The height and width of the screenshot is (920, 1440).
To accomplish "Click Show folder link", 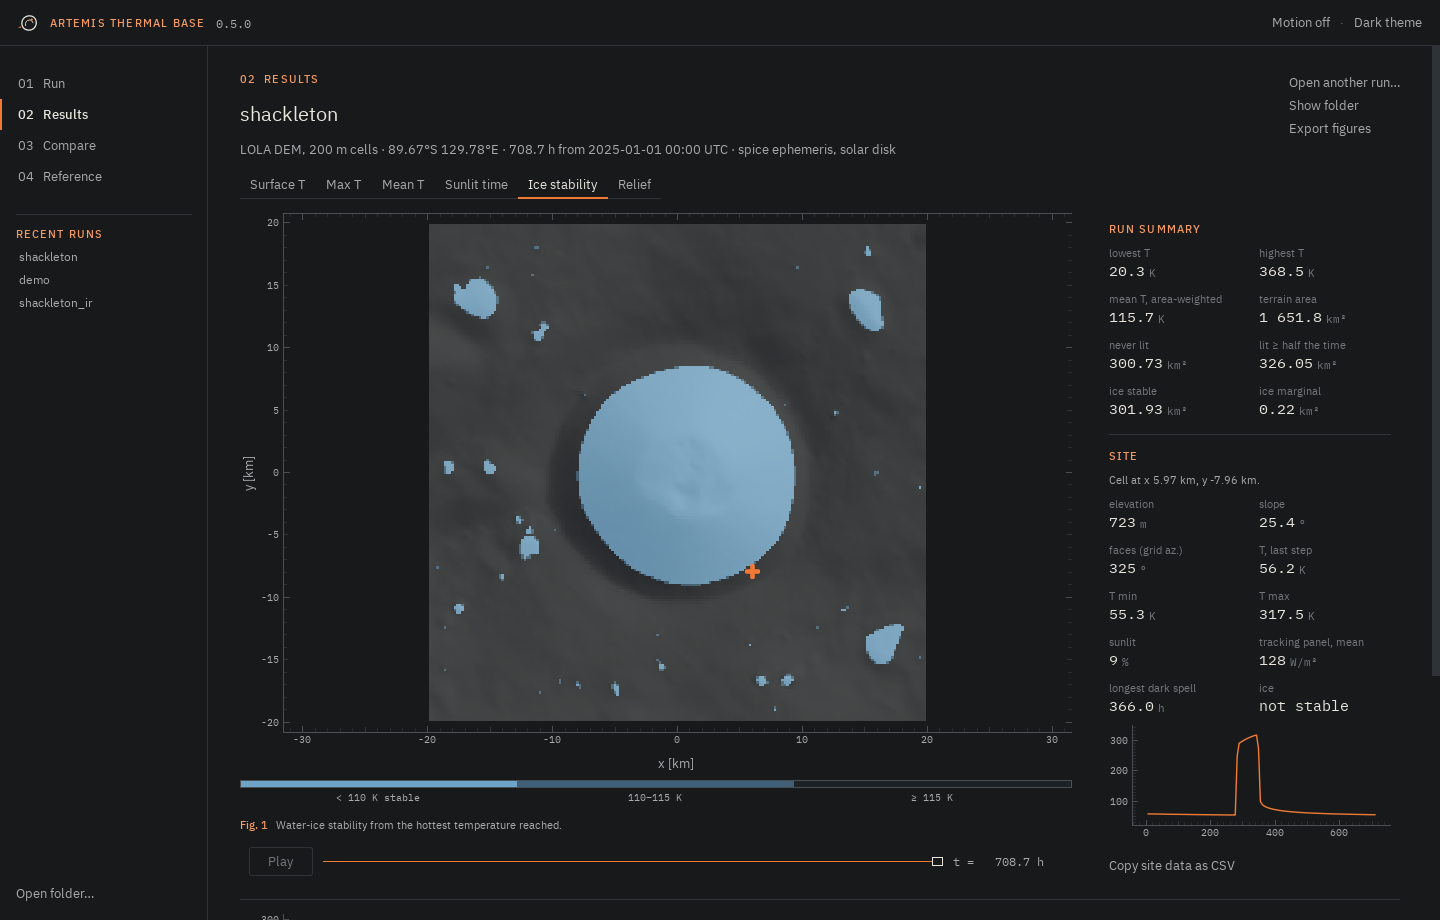I will click(1323, 105).
